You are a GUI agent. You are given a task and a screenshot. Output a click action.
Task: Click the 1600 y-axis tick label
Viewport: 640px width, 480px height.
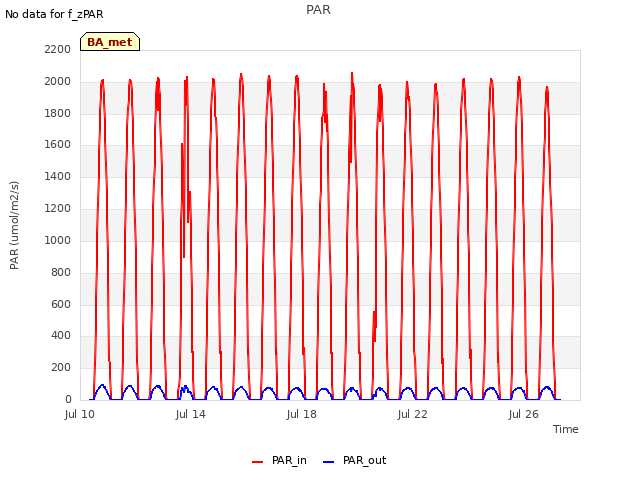pyautogui.click(x=58, y=144)
